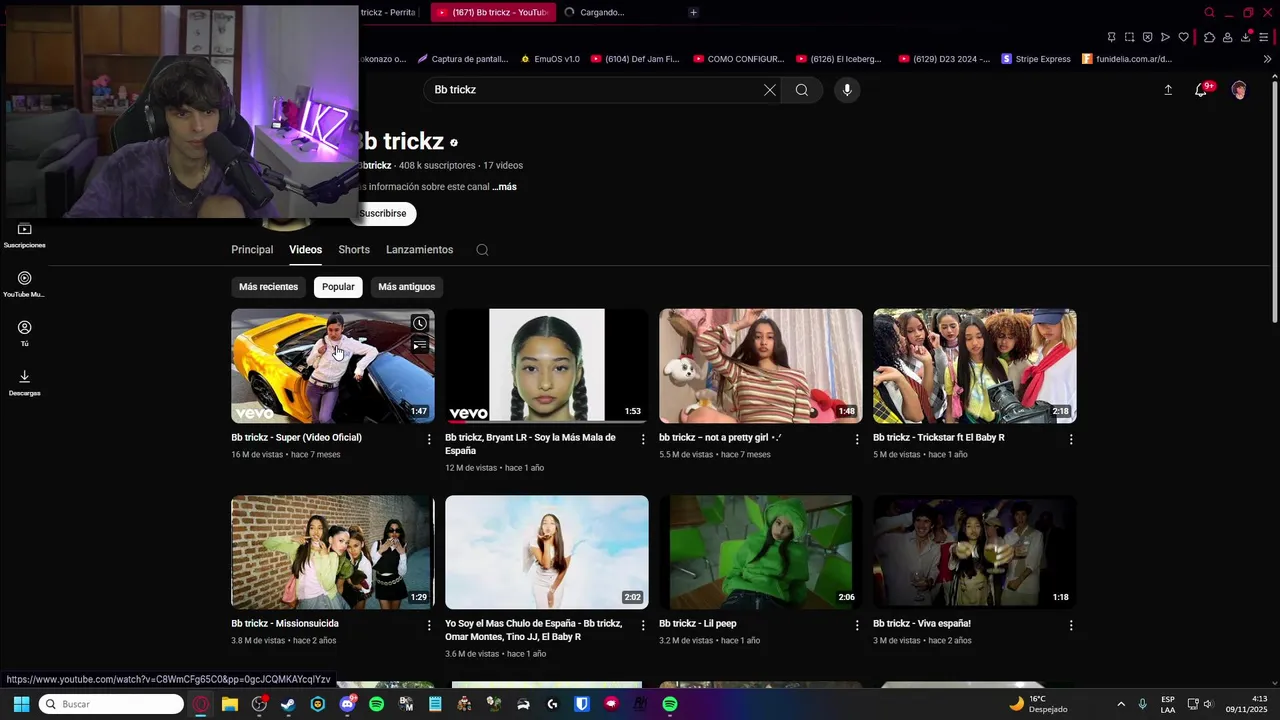Open options for Lil peep video
The height and width of the screenshot is (720, 1280).
(x=857, y=625)
